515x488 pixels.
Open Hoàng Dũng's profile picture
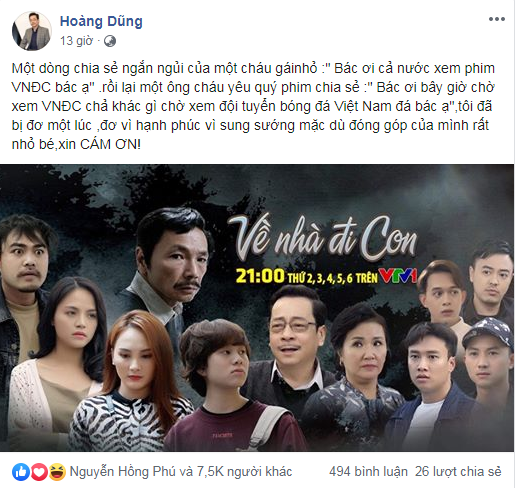(32, 31)
